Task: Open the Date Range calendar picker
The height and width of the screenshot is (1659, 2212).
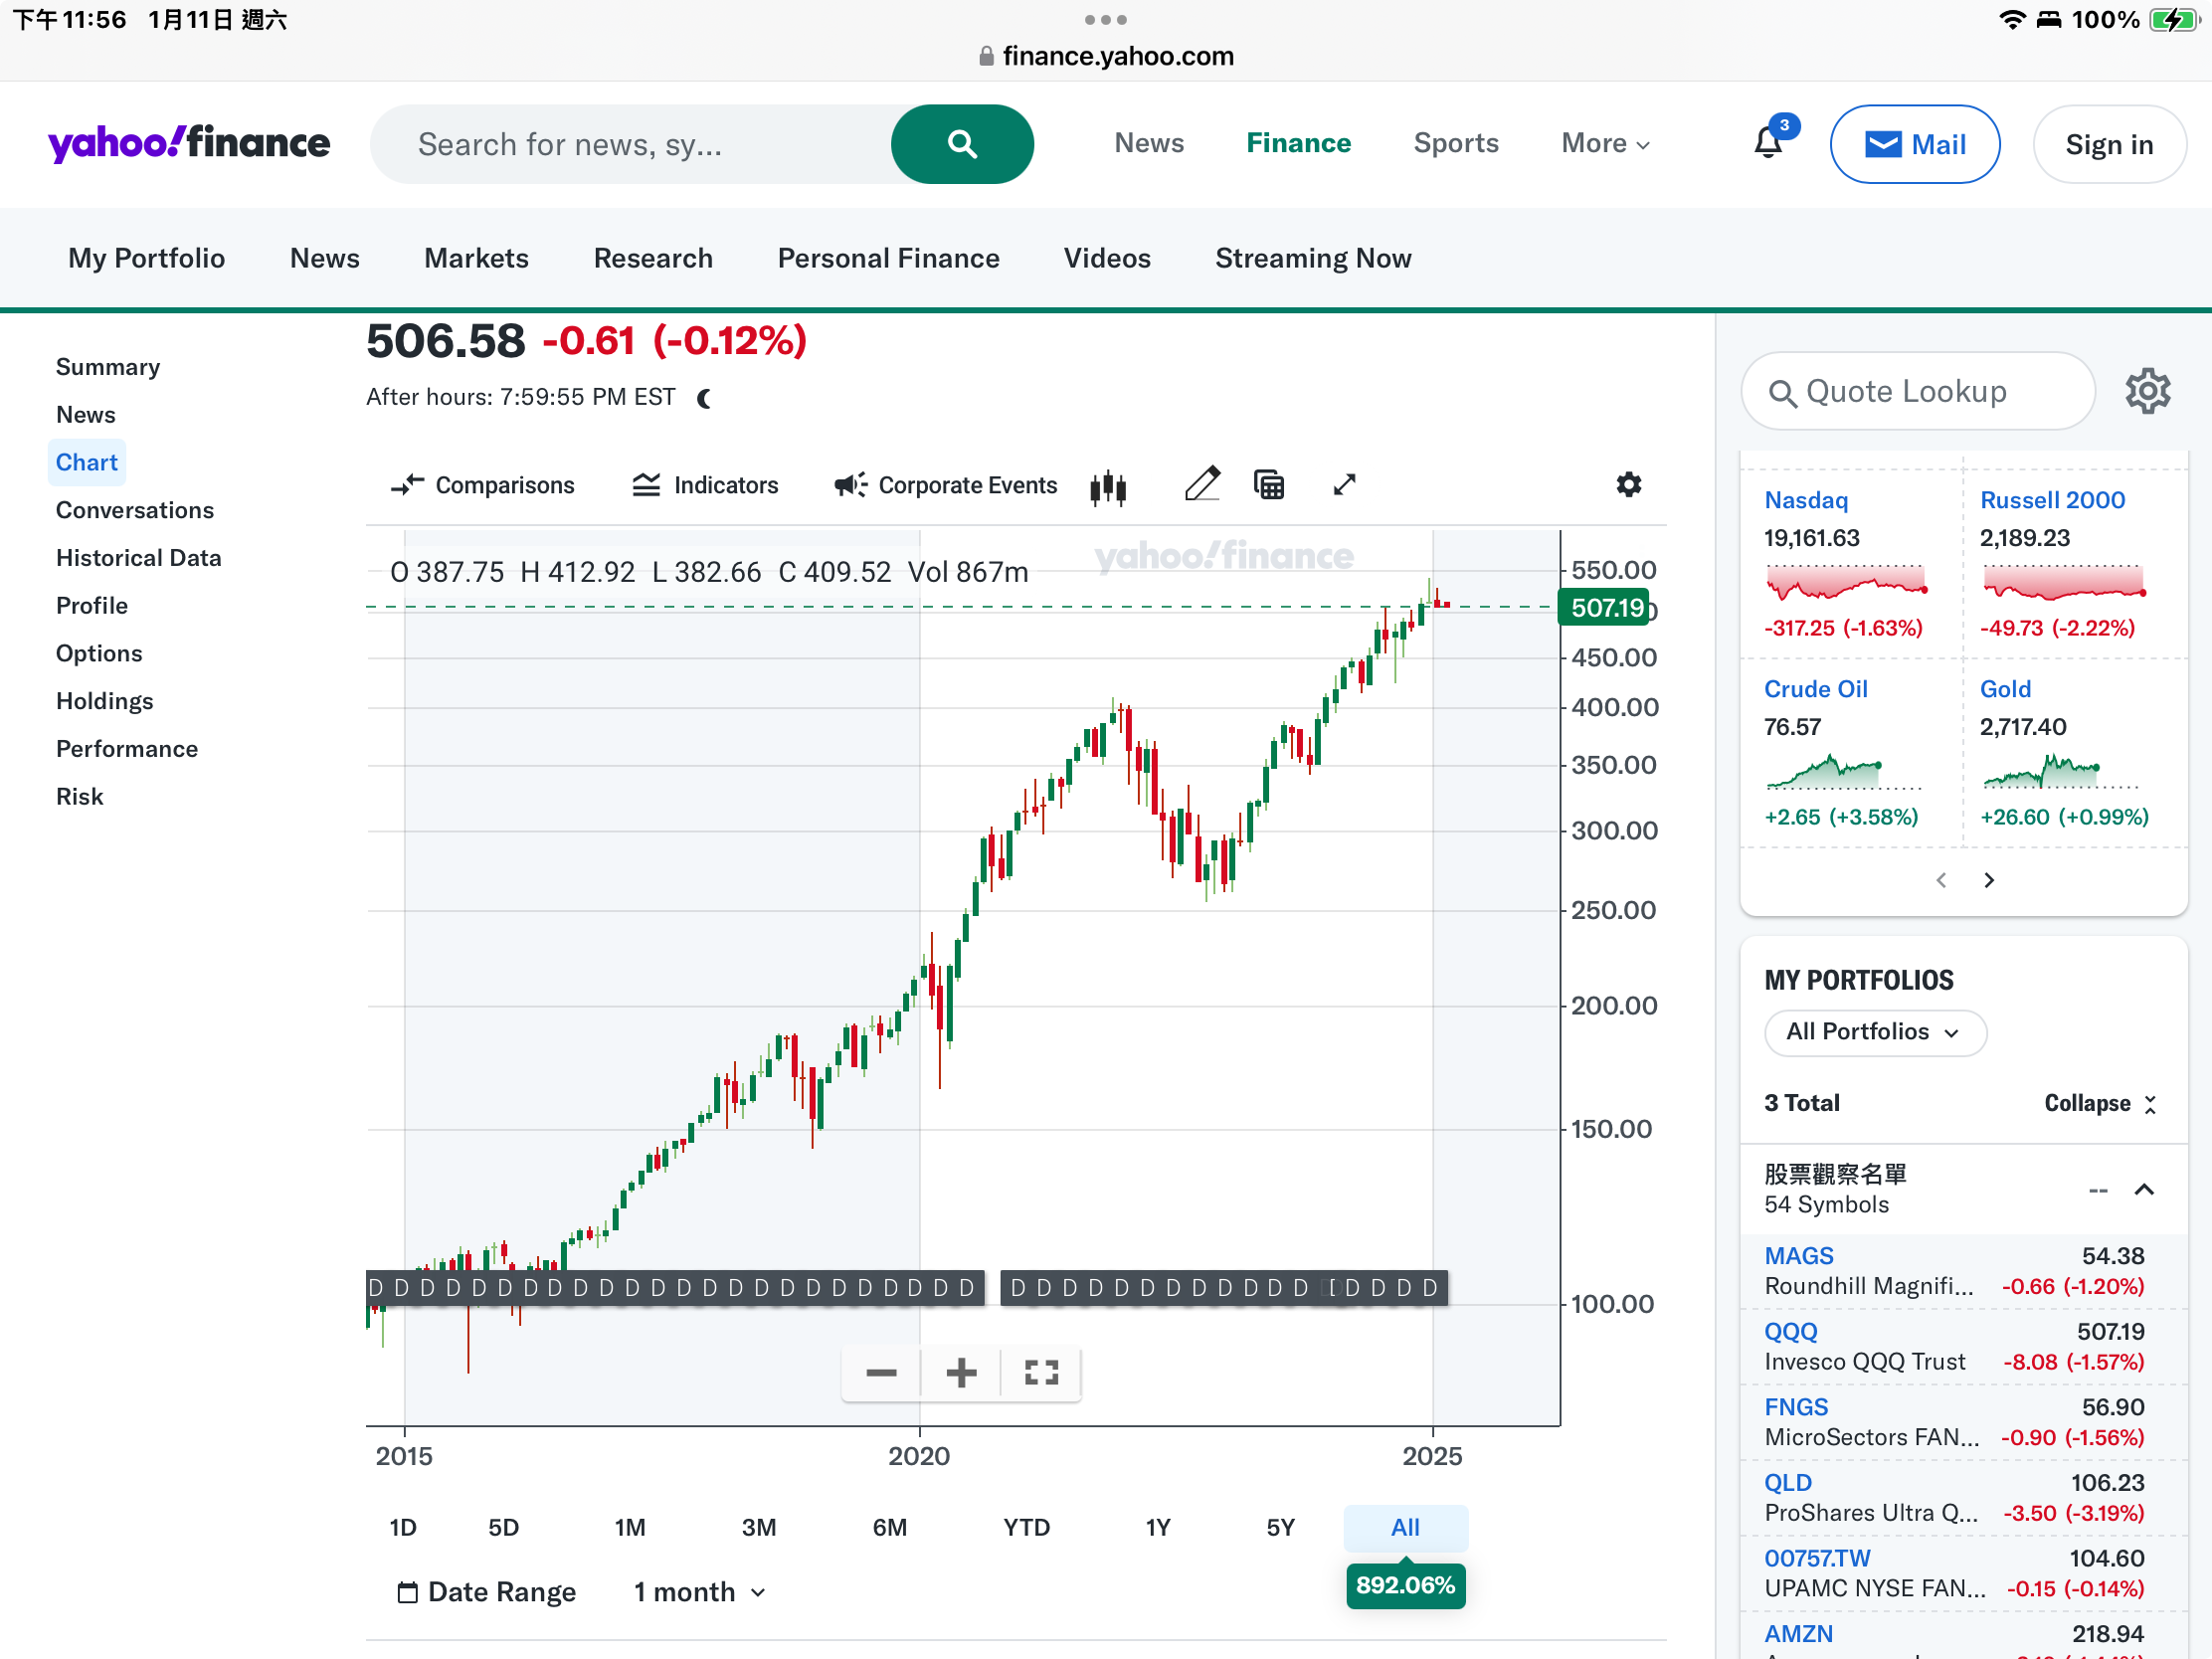Action: tap(487, 1592)
